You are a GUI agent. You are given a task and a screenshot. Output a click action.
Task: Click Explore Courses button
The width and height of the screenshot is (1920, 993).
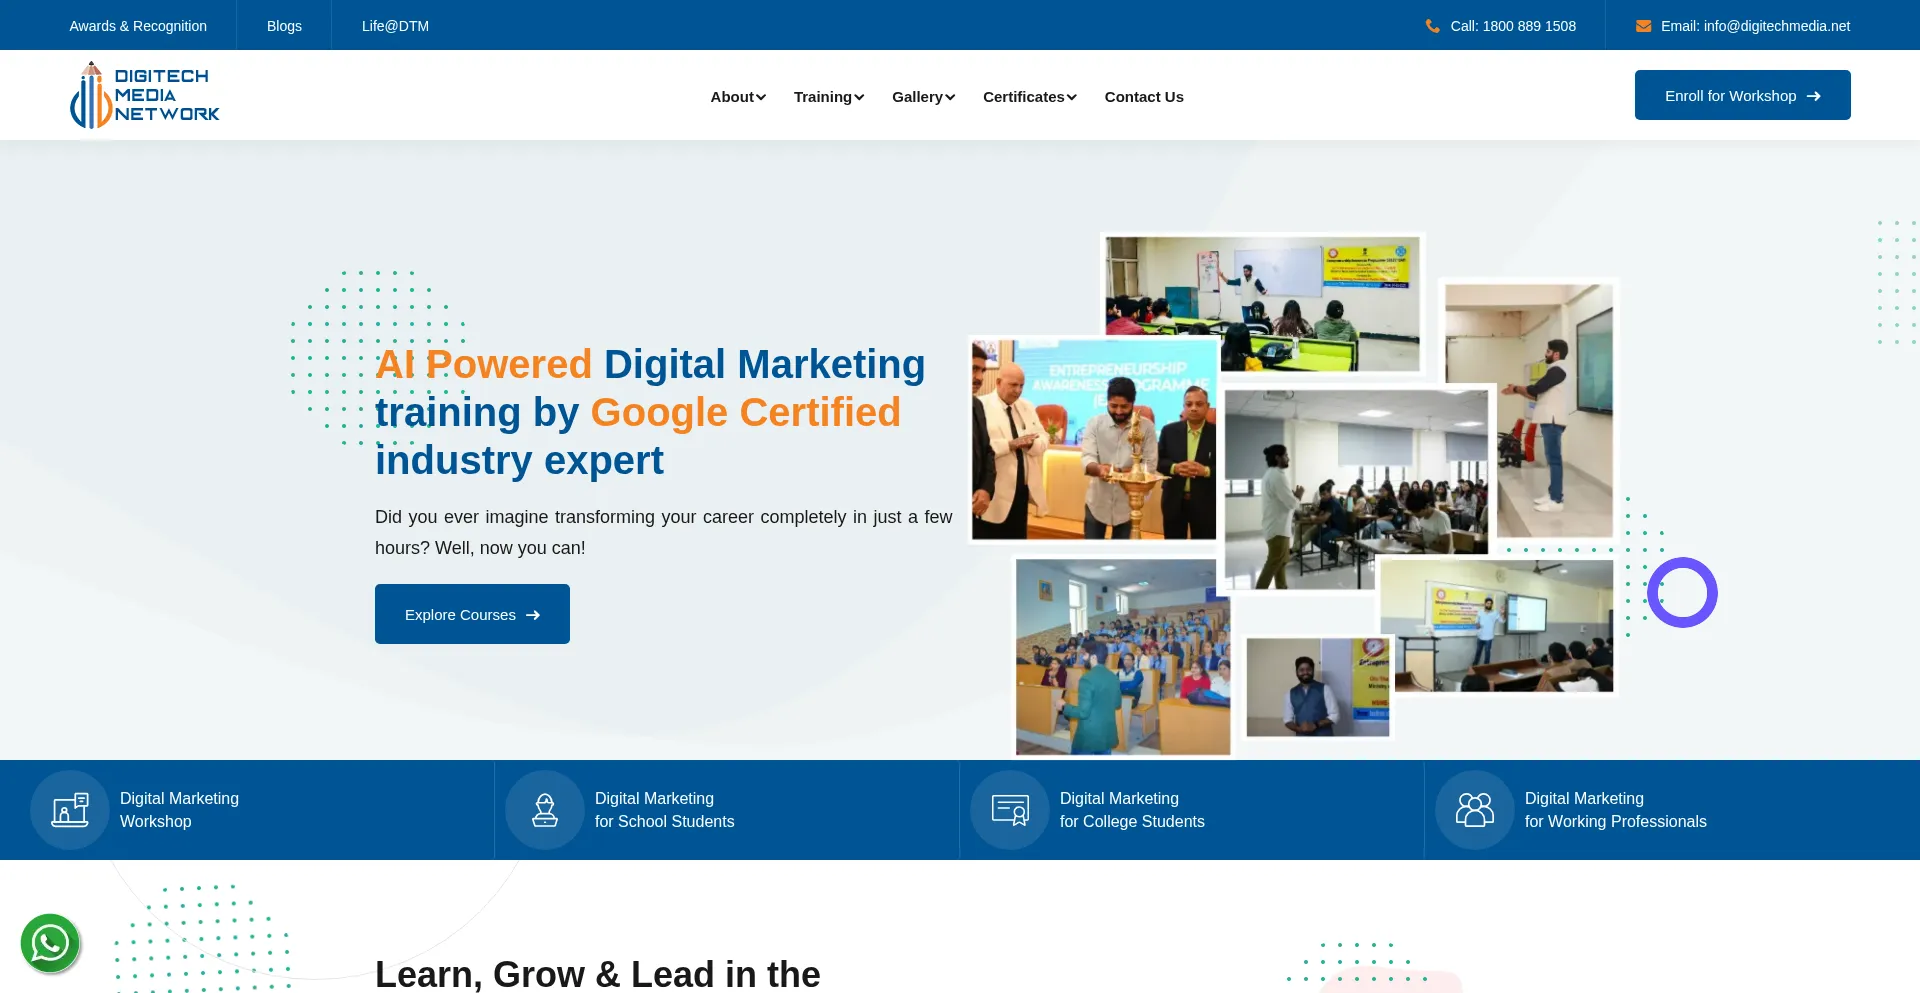(472, 614)
